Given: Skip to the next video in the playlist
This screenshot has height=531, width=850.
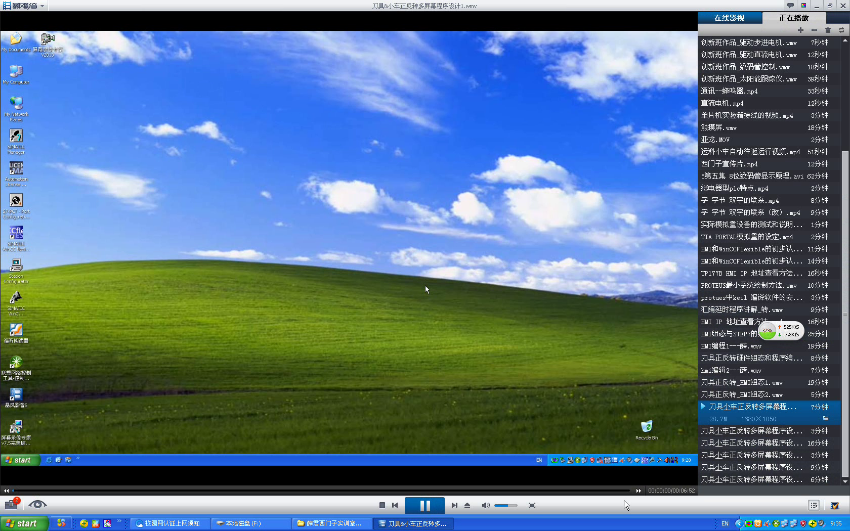Looking at the screenshot, I should pos(454,505).
